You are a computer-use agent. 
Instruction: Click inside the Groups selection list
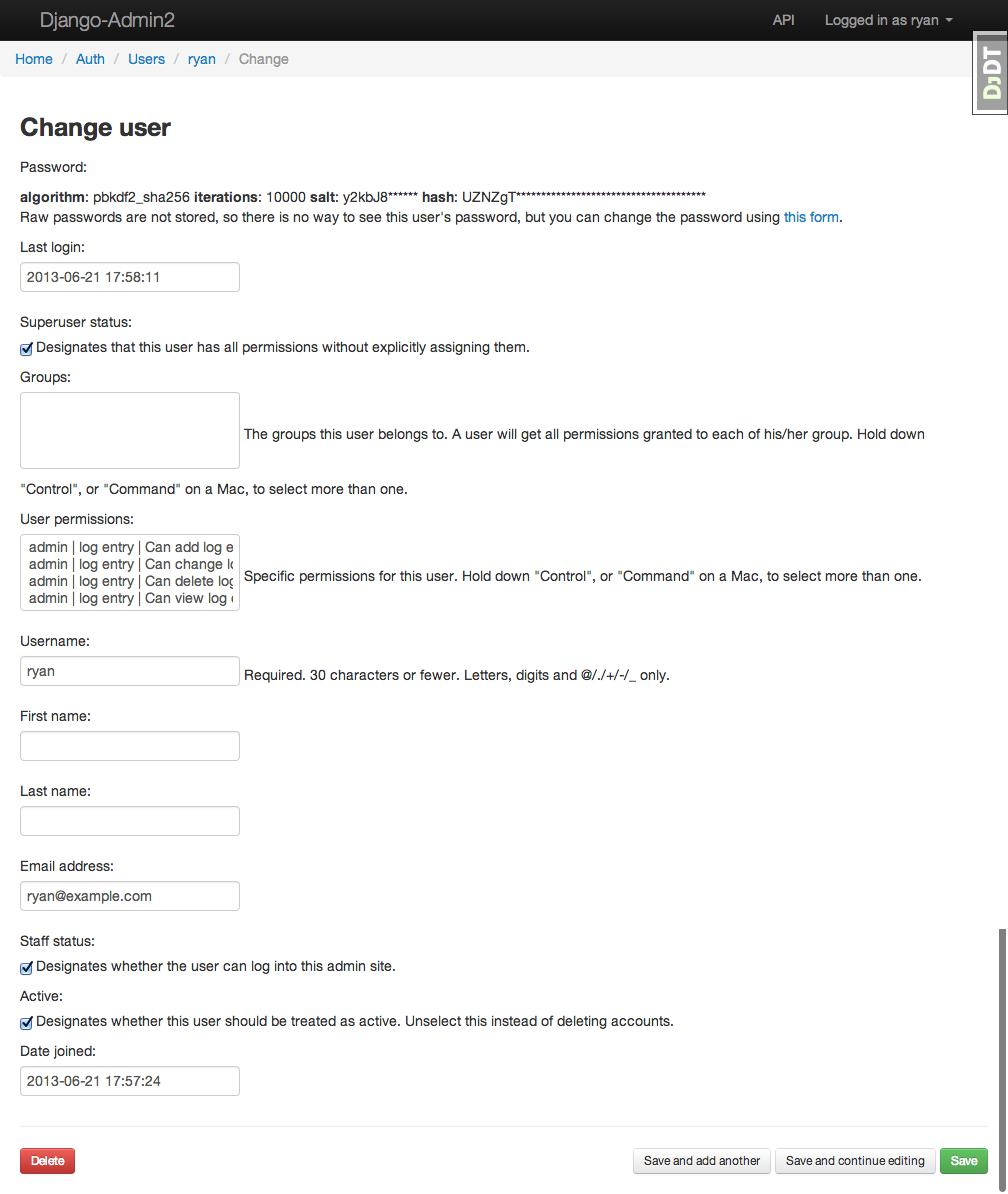pyautogui.click(x=130, y=430)
